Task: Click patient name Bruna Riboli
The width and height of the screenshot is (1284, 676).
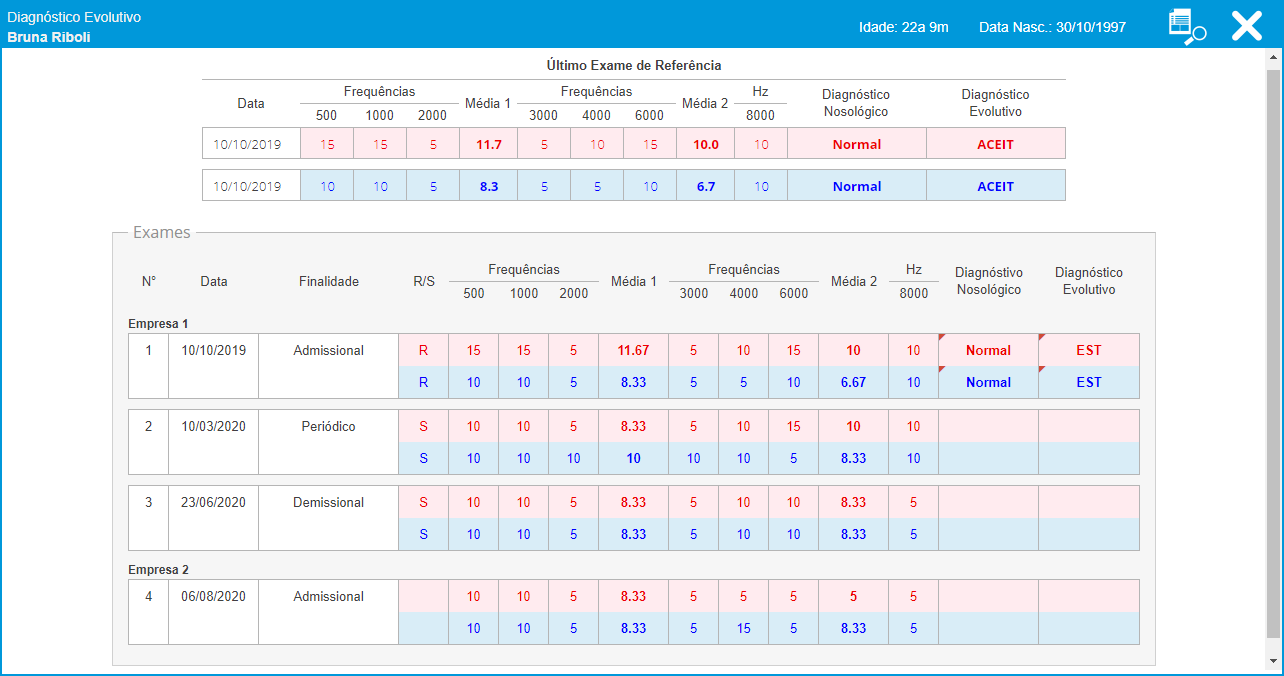Action: [x=48, y=38]
